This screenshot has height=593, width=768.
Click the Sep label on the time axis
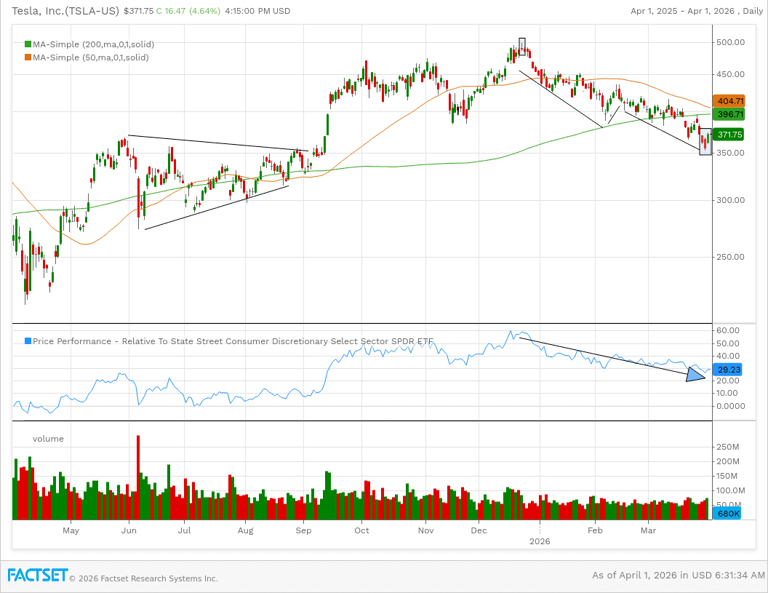[x=304, y=530]
